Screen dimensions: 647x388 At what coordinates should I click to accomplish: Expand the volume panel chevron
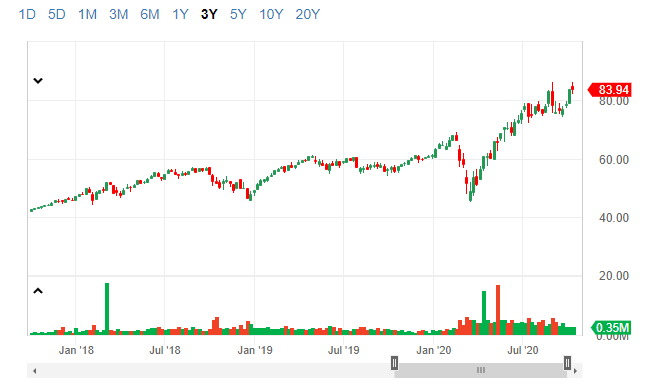[38, 291]
